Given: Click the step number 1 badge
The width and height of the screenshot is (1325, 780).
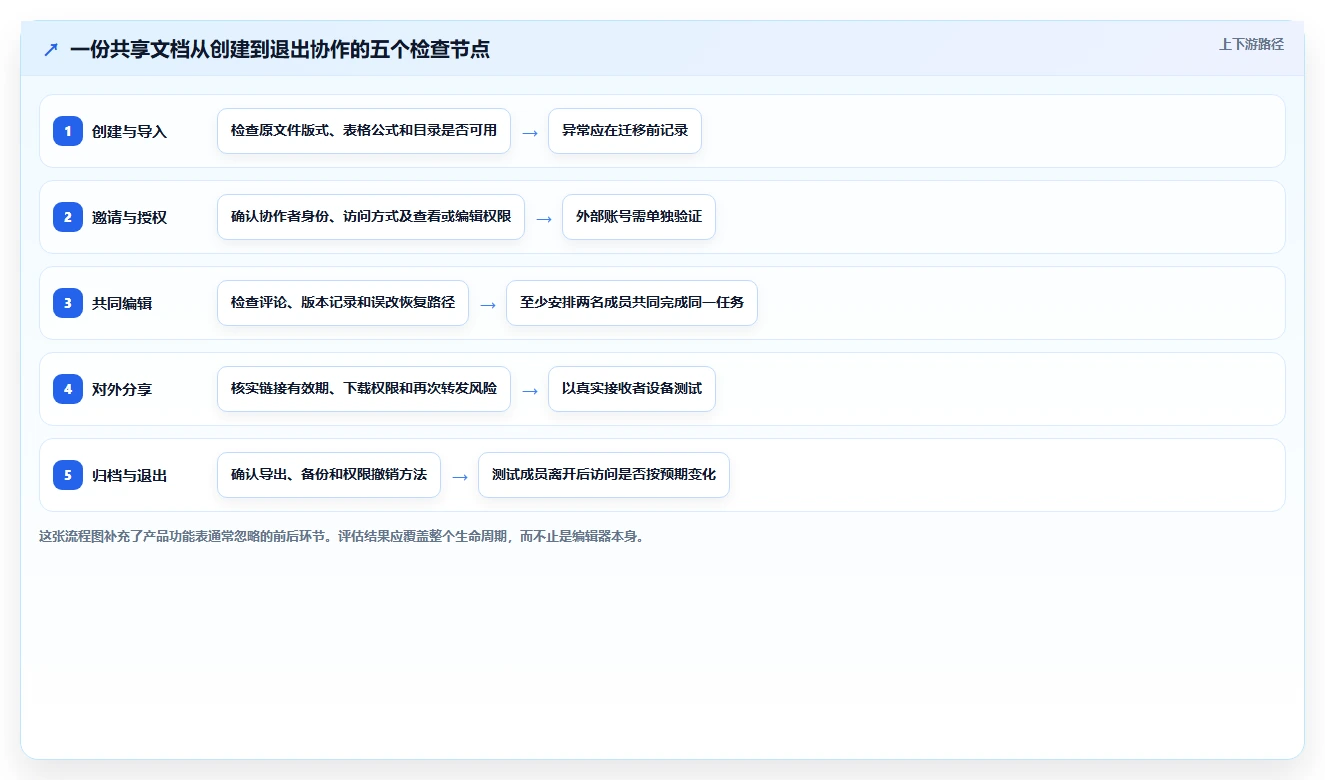Looking at the screenshot, I should [x=68, y=131].
